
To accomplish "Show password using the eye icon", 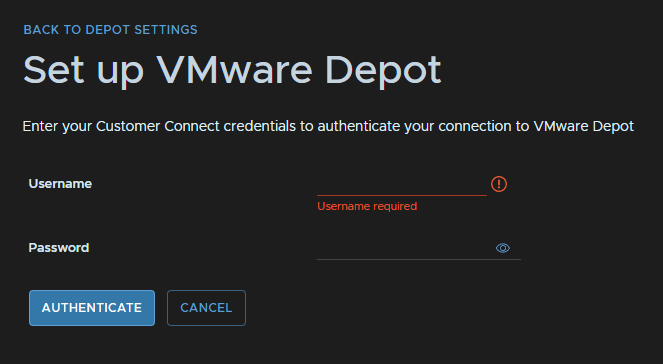I will tap(502, 248).
